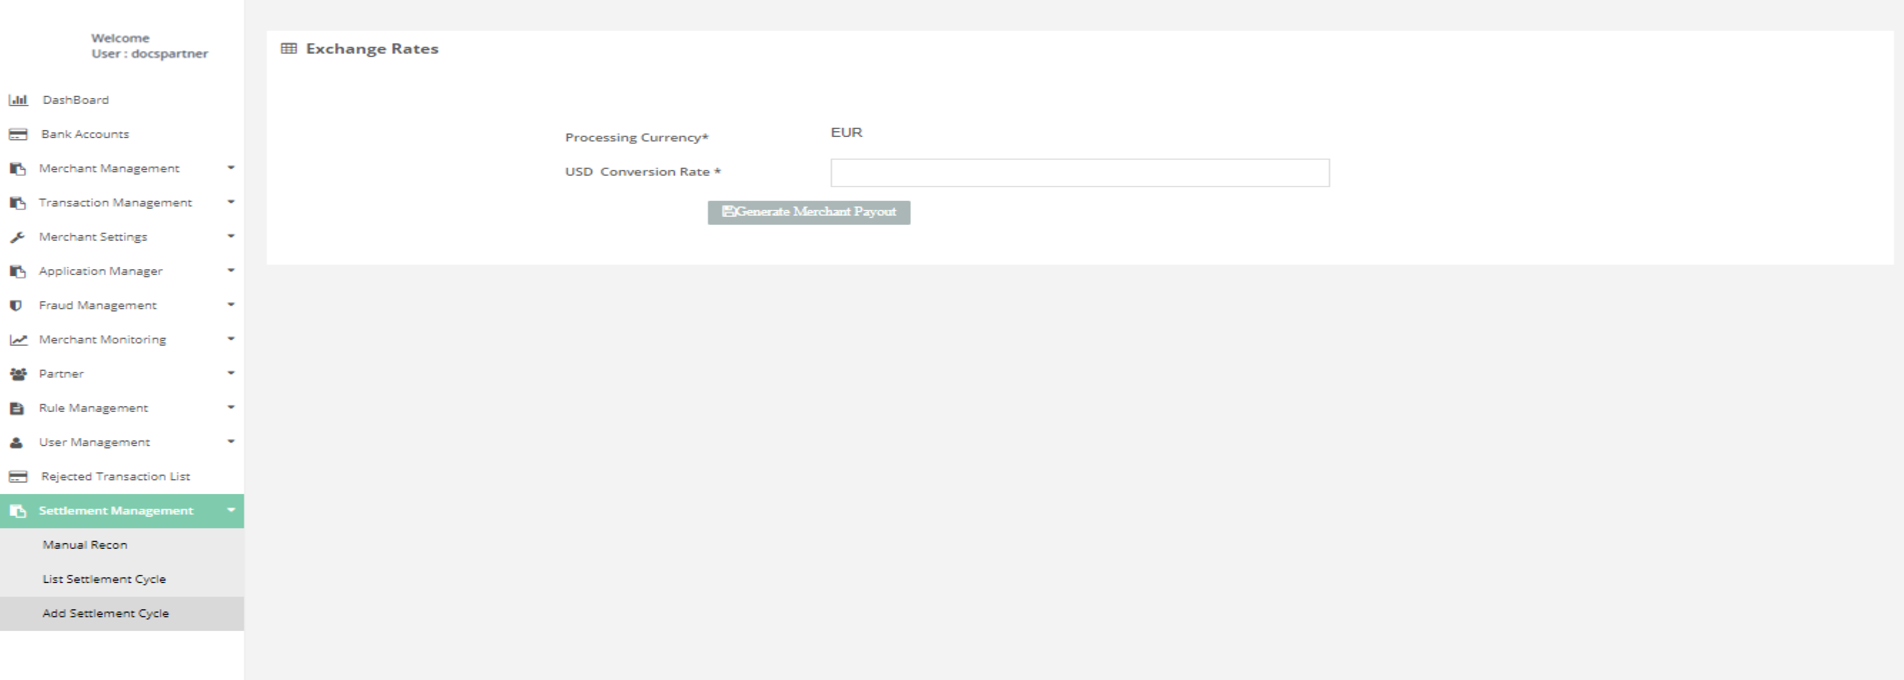Expand Application Manager dropdown arrow

pos(231,271)
